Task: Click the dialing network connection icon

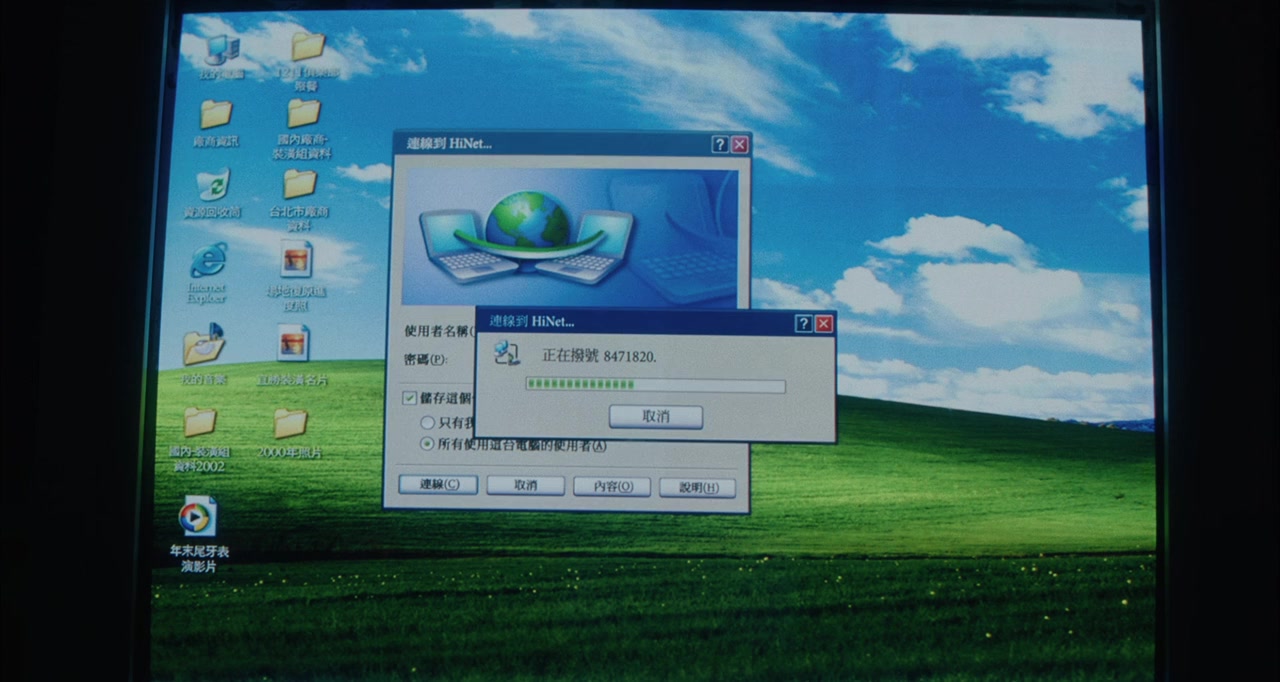Action: point(508,353)
